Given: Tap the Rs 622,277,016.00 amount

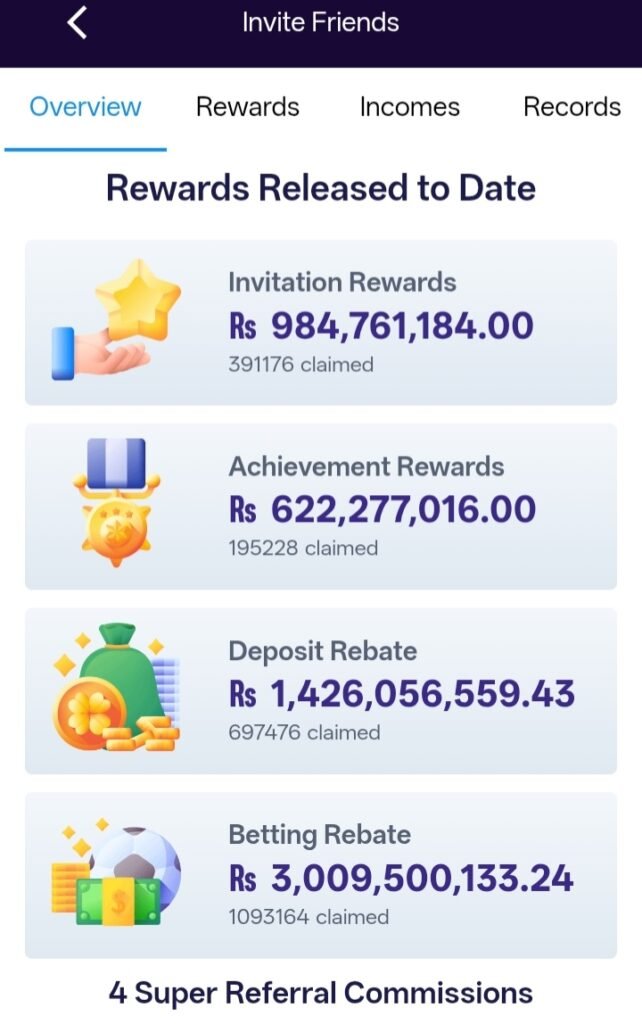Looking at the screenshot, I should [x=382, y=509].
